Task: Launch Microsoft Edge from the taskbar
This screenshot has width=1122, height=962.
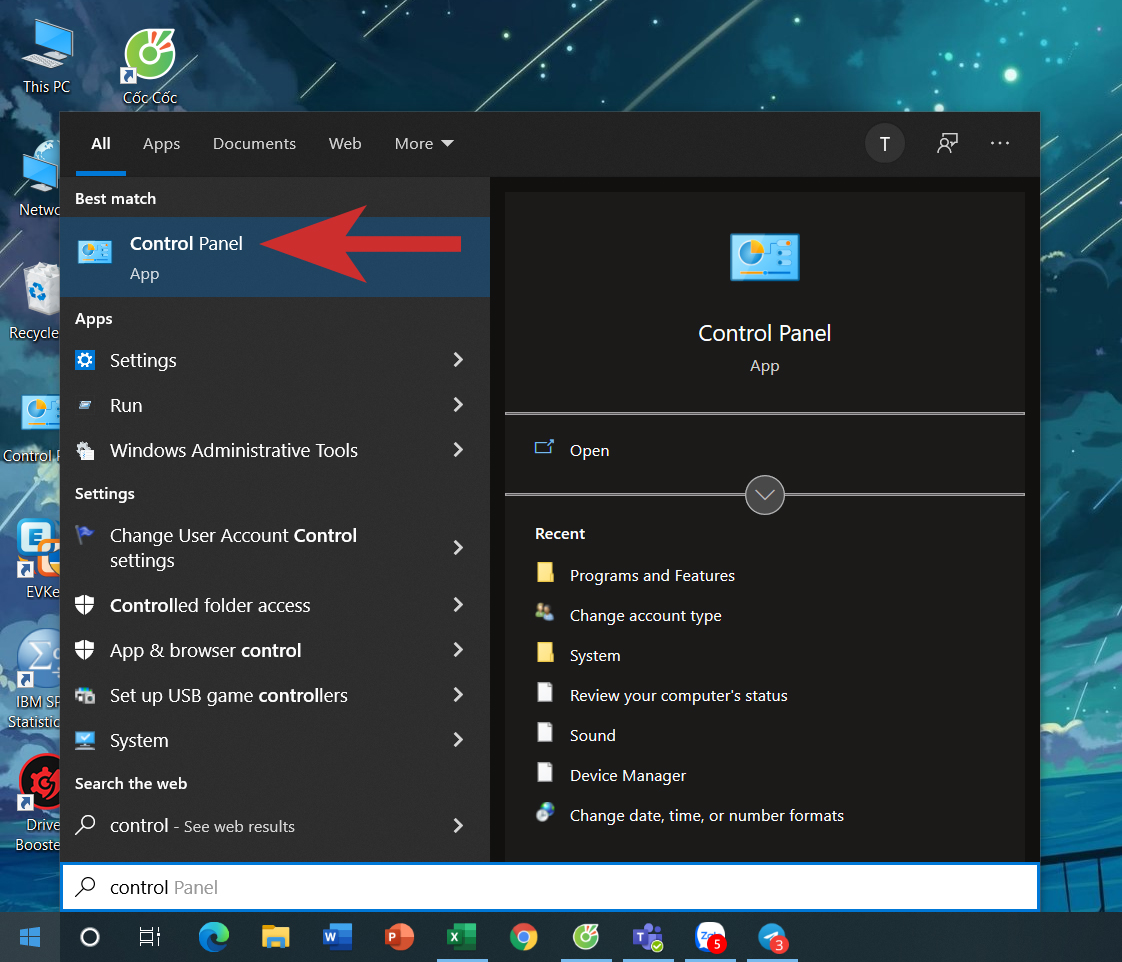Action: coord(213,937)
